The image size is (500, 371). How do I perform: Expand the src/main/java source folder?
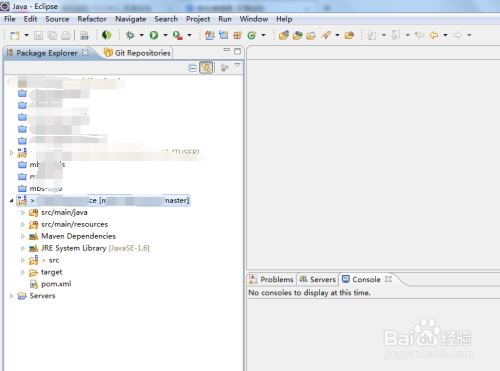coord(23,212)
